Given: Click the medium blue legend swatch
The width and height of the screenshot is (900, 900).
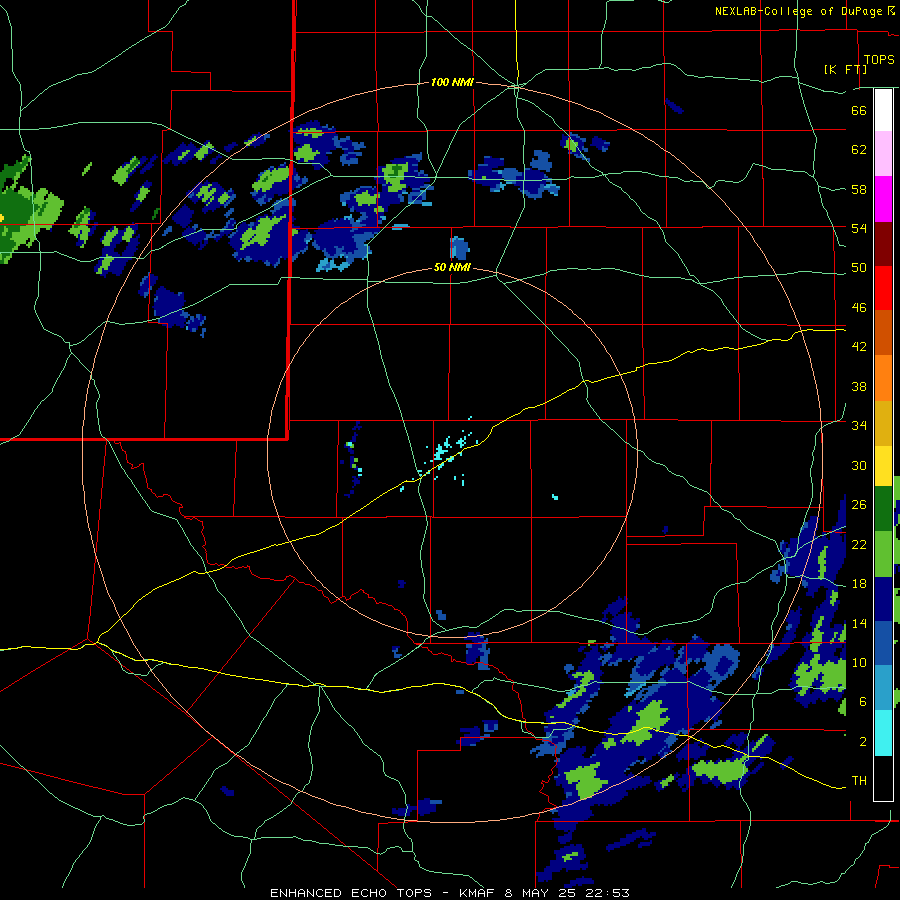Looking at the screenshot, I should [883, 643].
